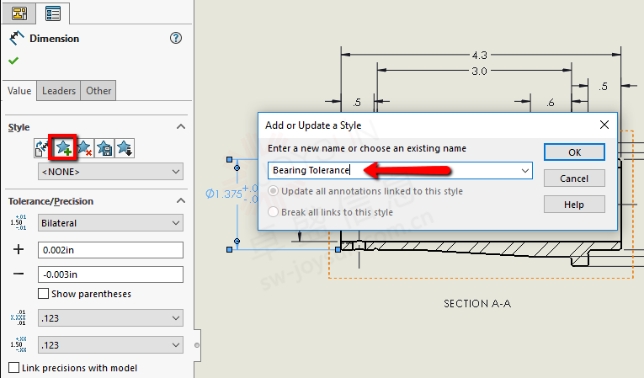Click the unit precision icon
Screen dimensions: 644x378
point(18,318)
